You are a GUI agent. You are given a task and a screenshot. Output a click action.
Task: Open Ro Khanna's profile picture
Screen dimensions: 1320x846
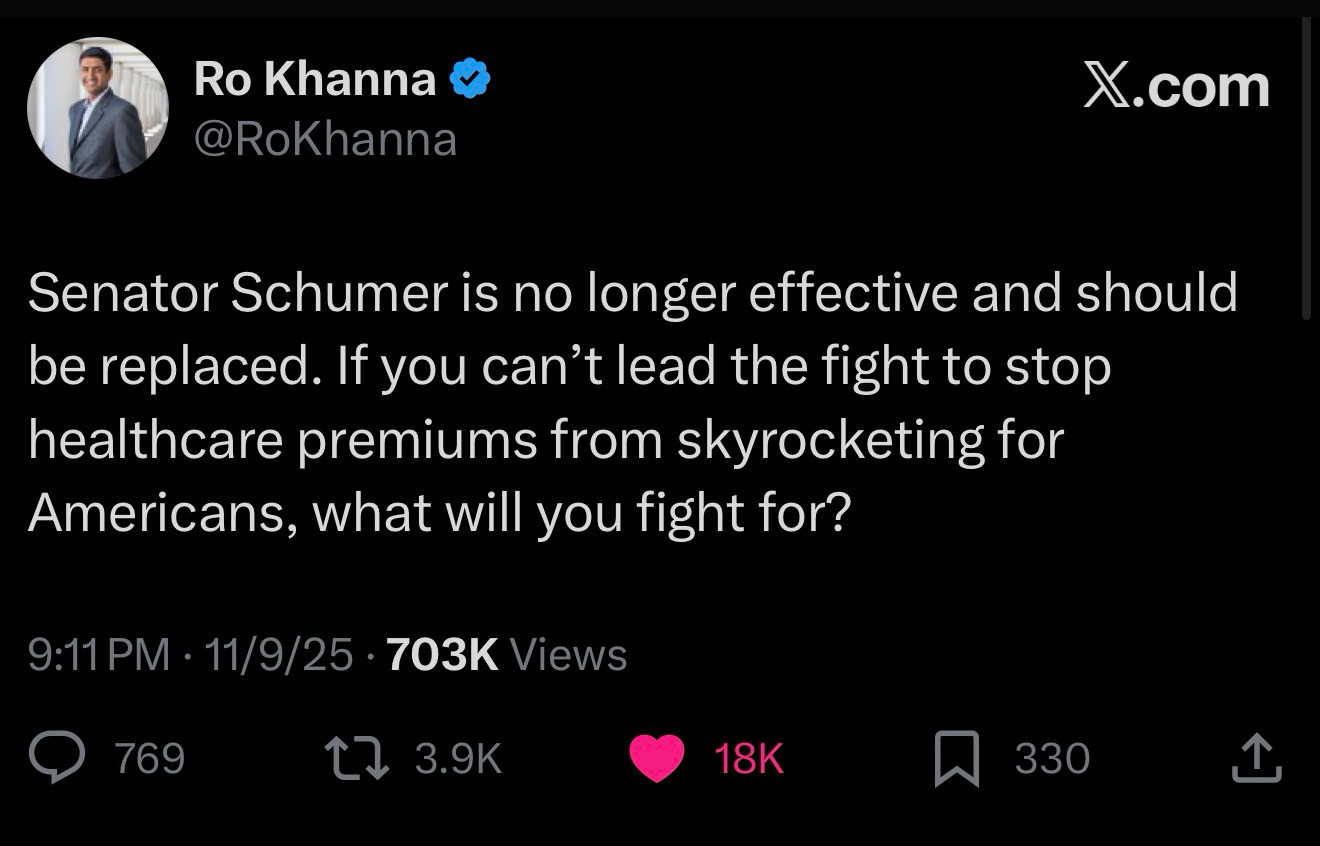pos(98,108)
